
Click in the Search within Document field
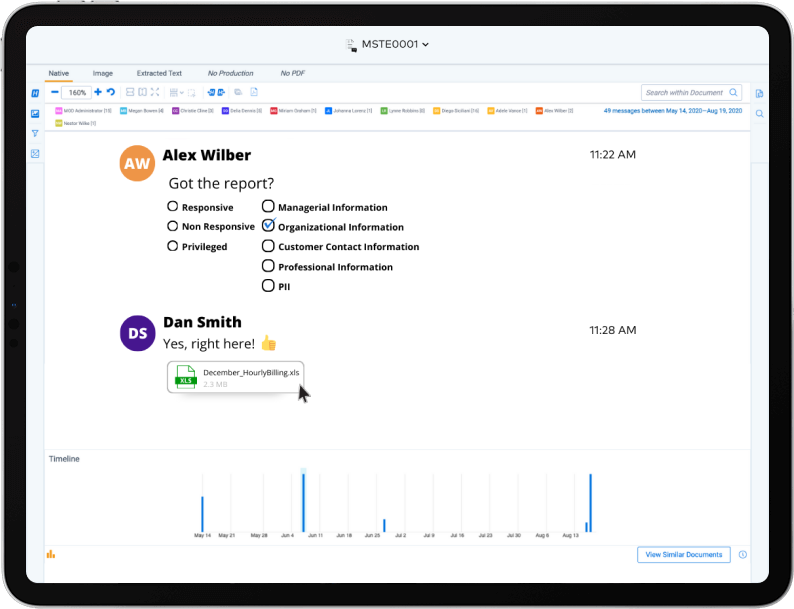point(685,92)
